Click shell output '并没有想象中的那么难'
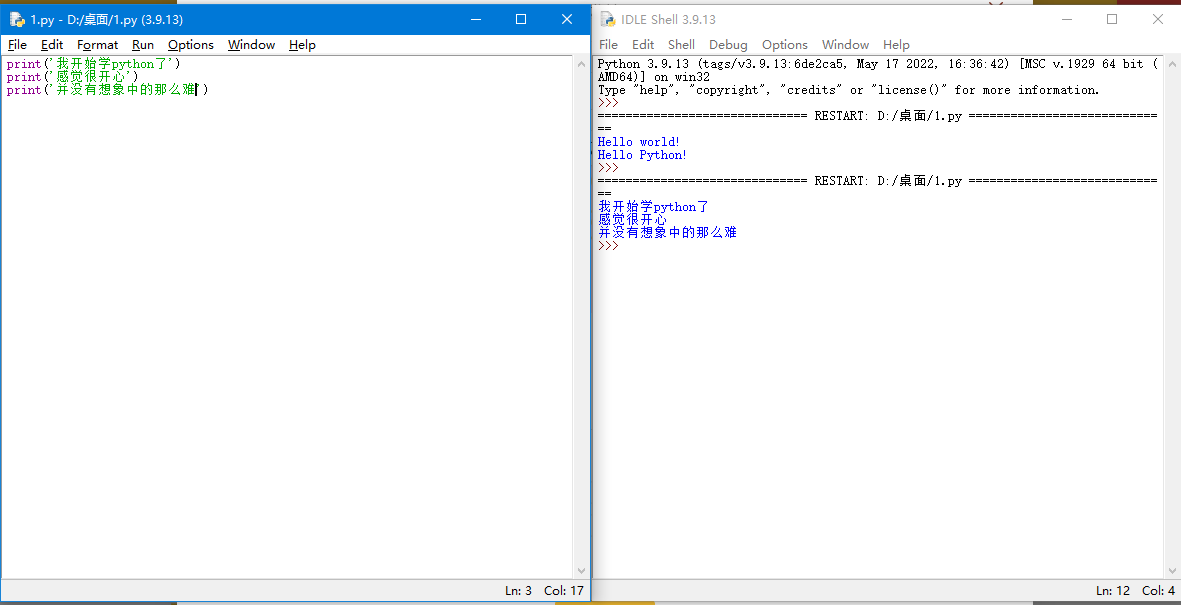Screen dimensions: 1181x605 pyautogui.click(x=667, y=232)
